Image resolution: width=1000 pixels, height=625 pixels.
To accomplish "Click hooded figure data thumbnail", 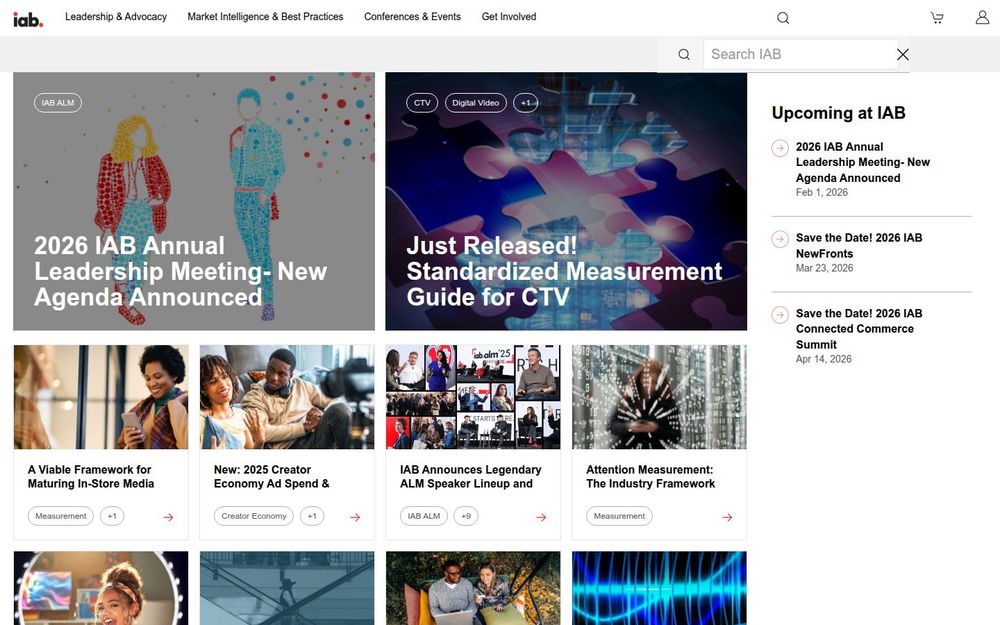I will tap(659, 397).
